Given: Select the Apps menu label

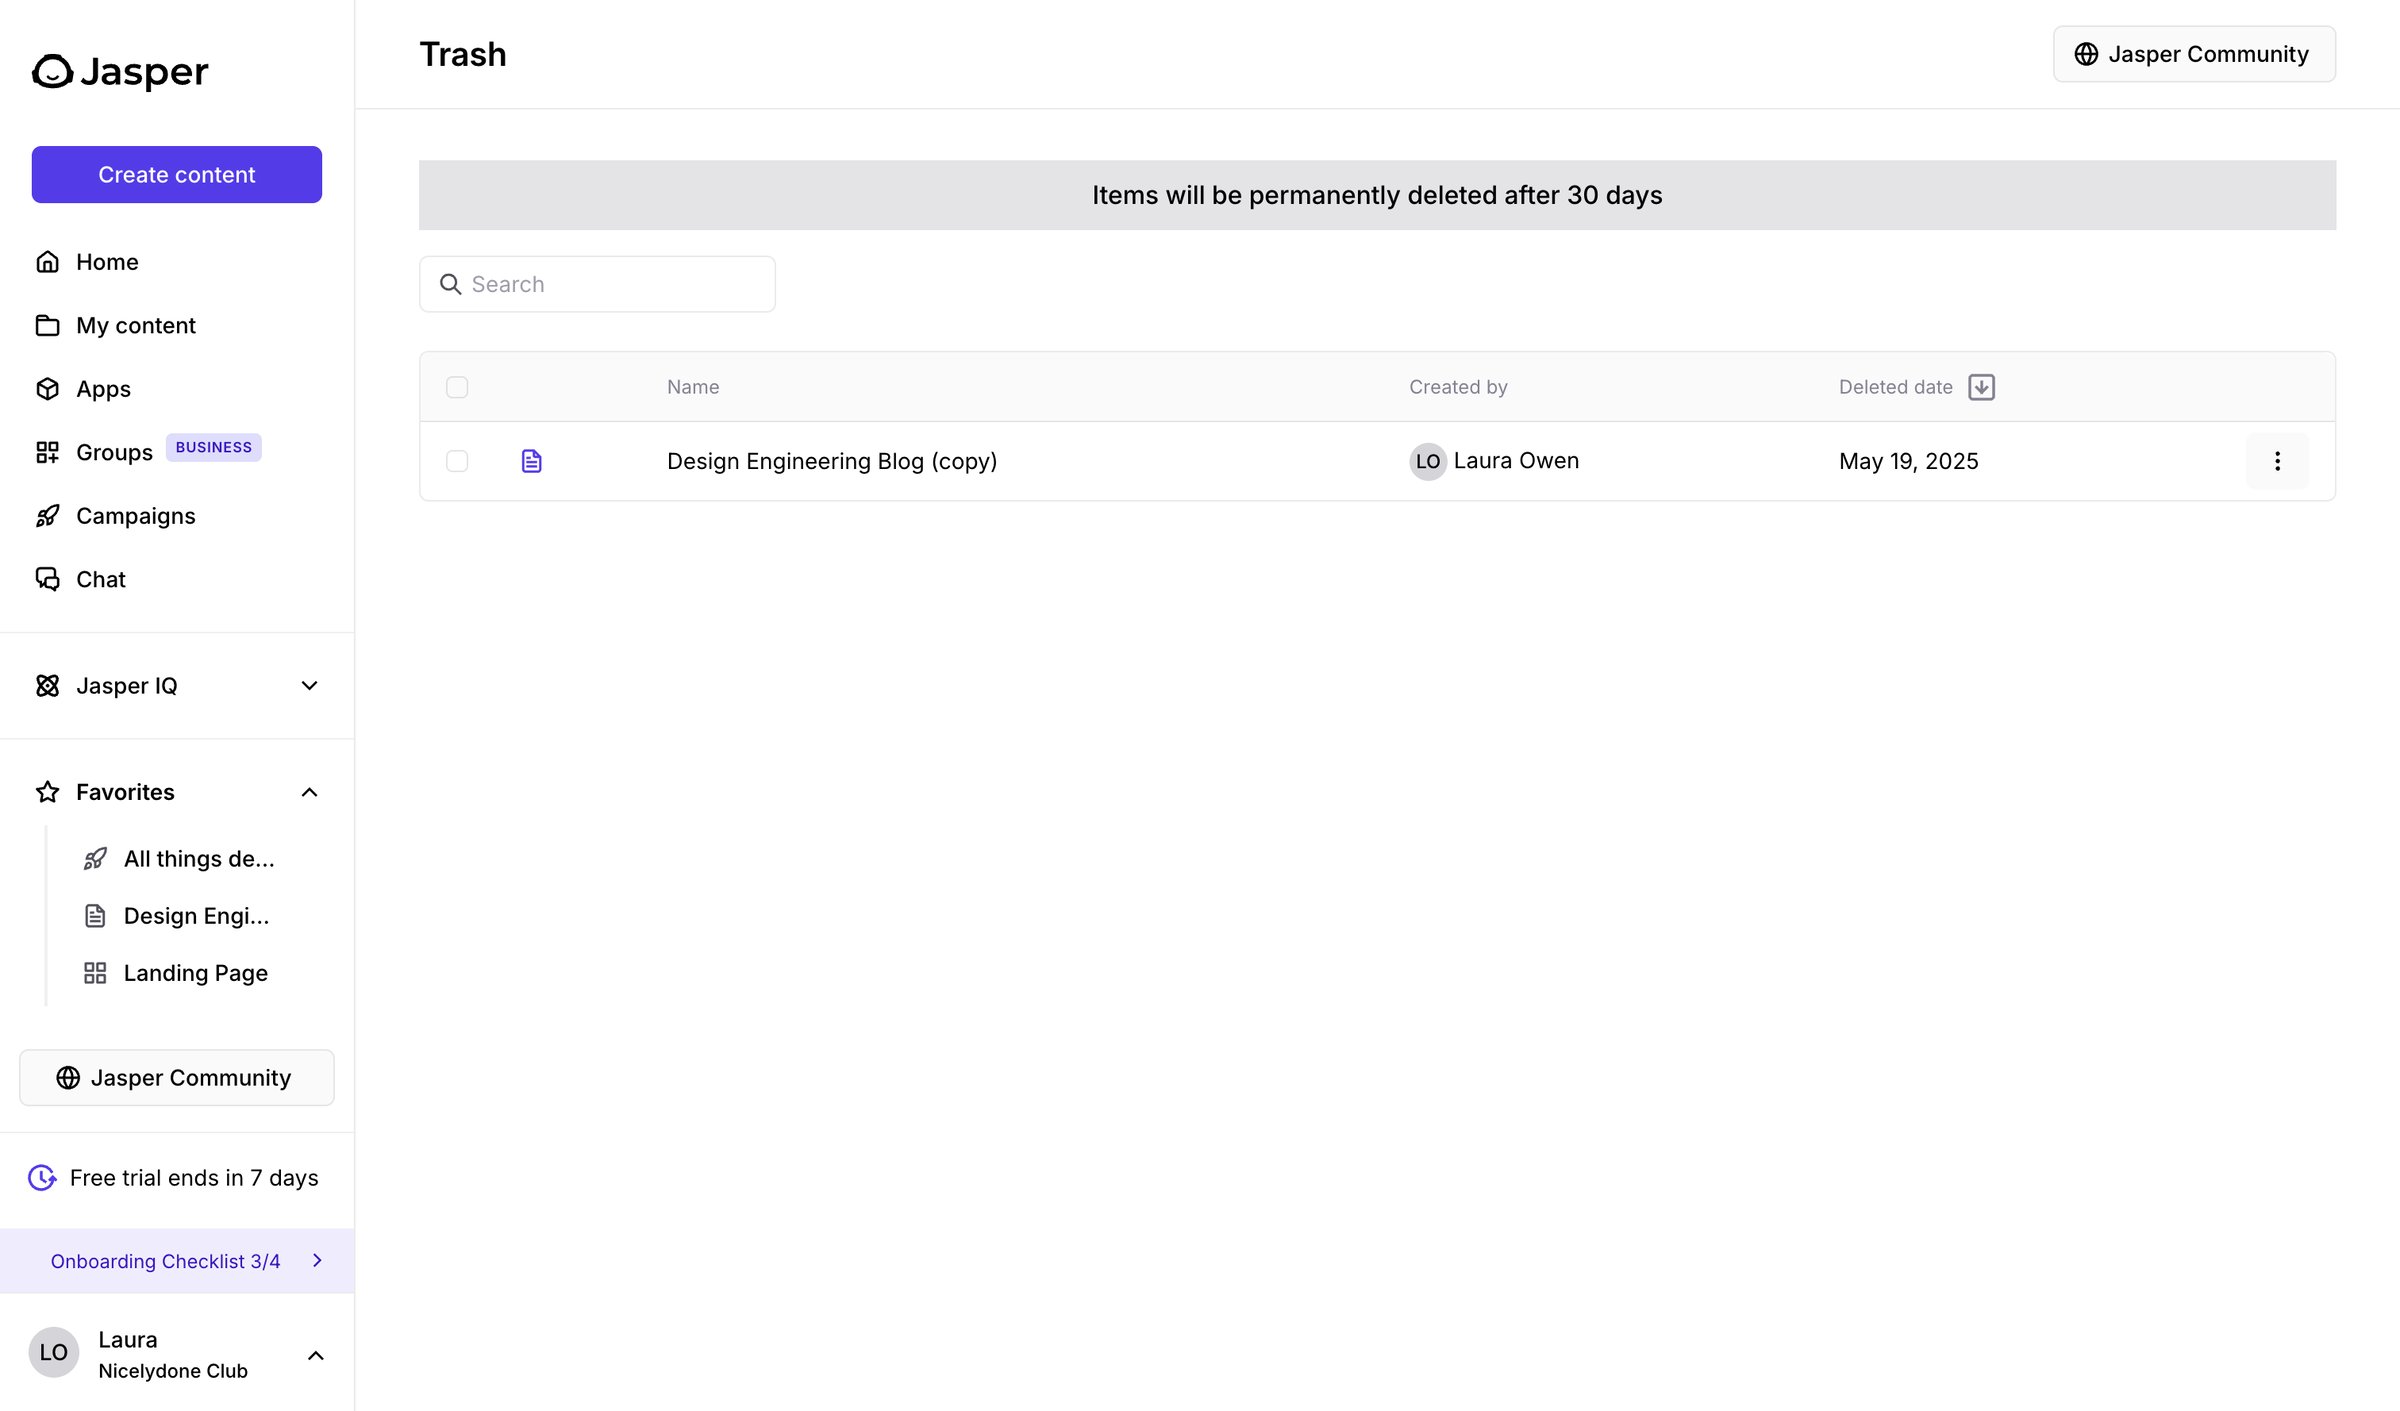Looking at the screenshot, I should pos(103,389).
